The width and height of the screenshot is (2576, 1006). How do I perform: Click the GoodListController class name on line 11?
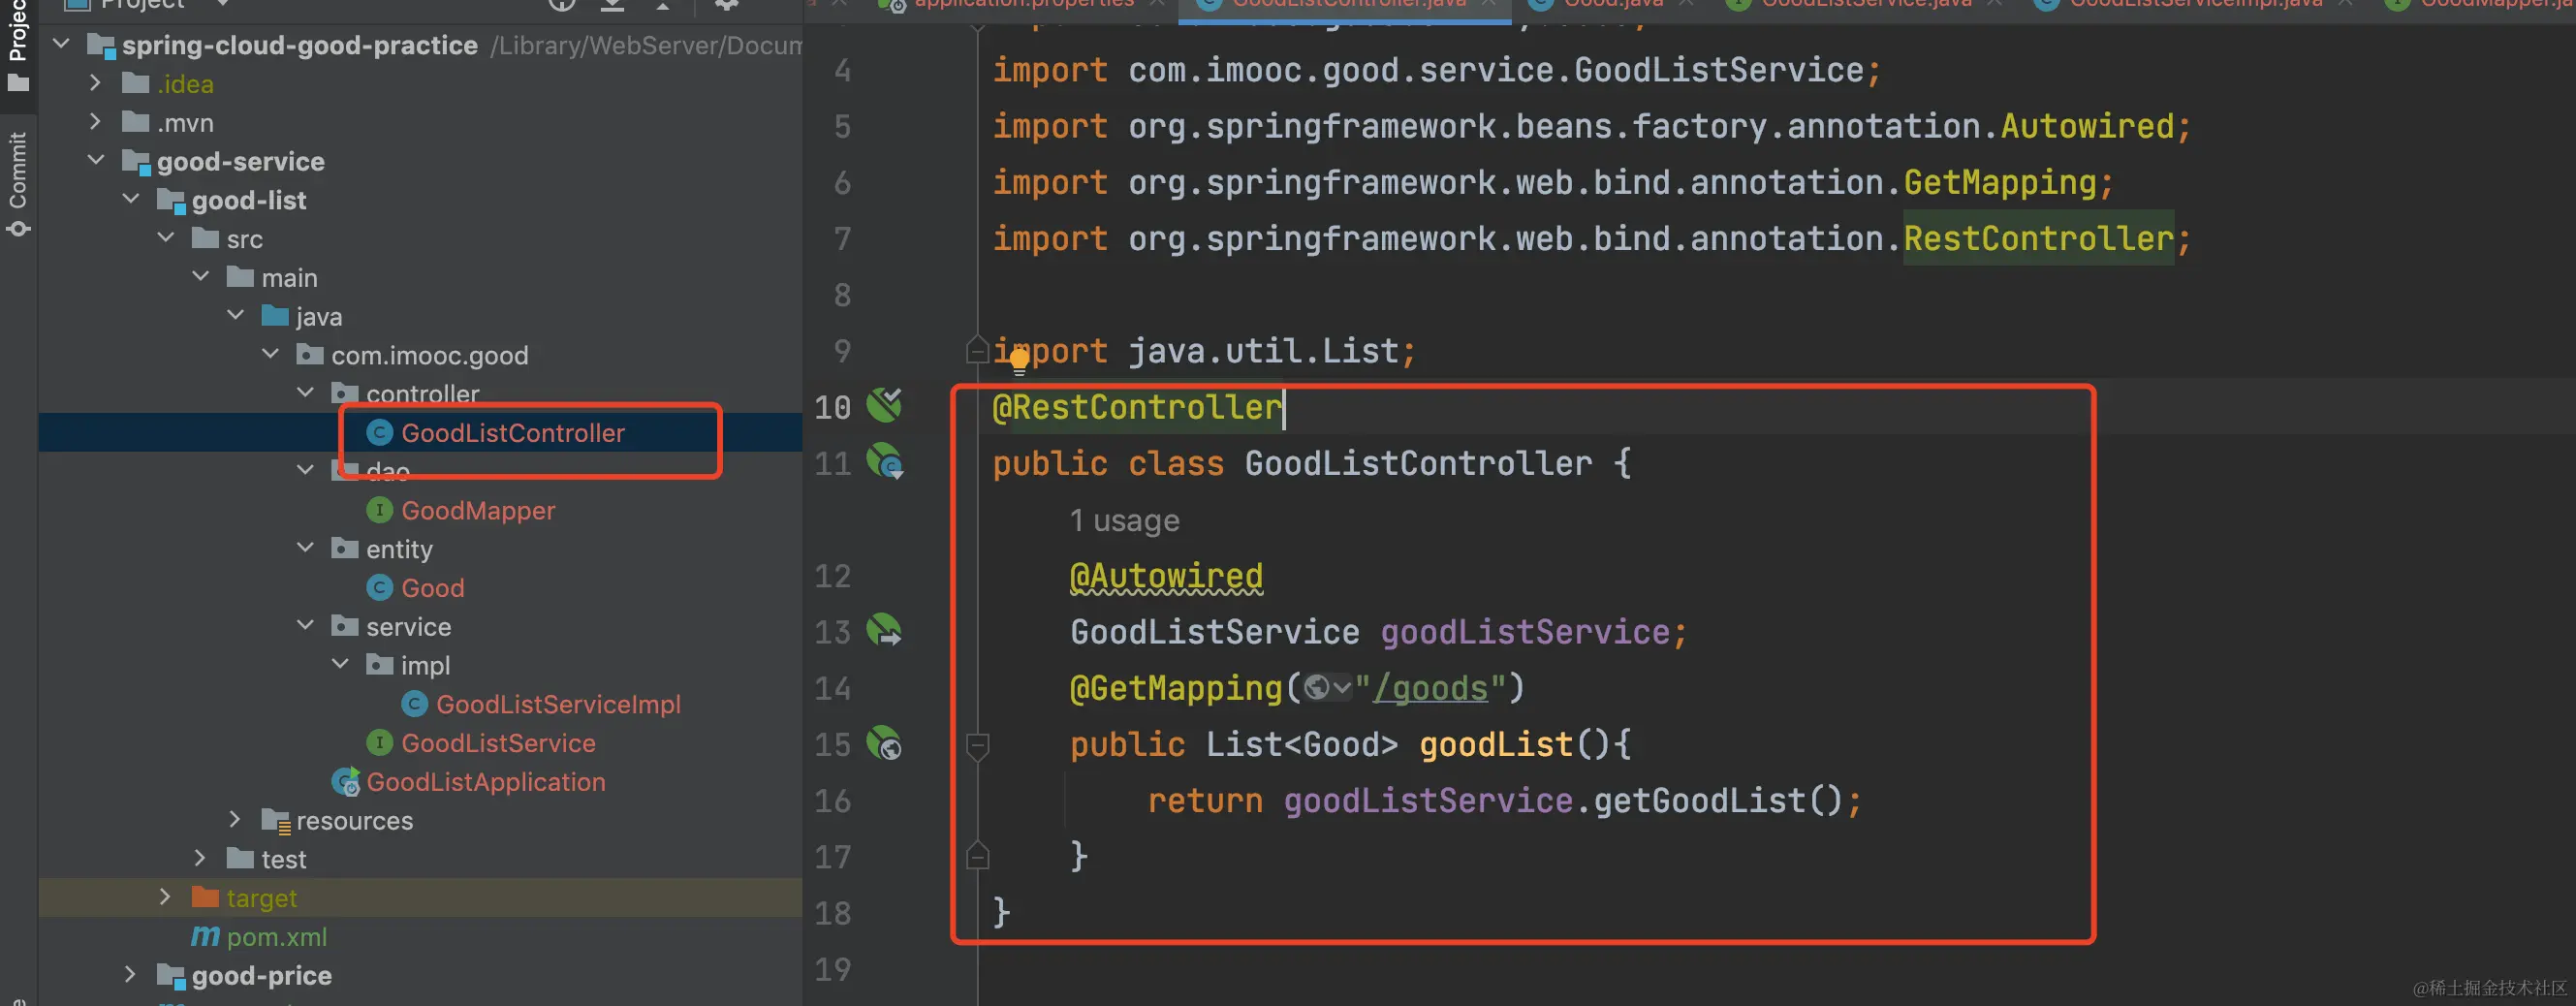1418,464
